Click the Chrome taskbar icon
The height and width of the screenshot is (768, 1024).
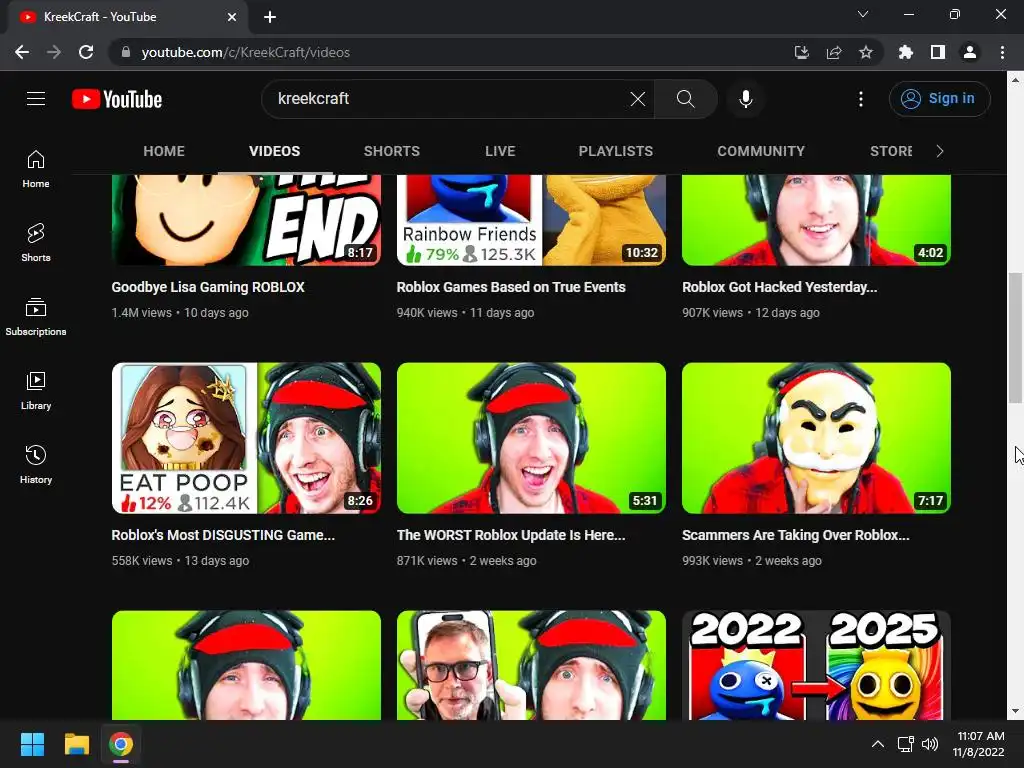(x=121, y=744)
